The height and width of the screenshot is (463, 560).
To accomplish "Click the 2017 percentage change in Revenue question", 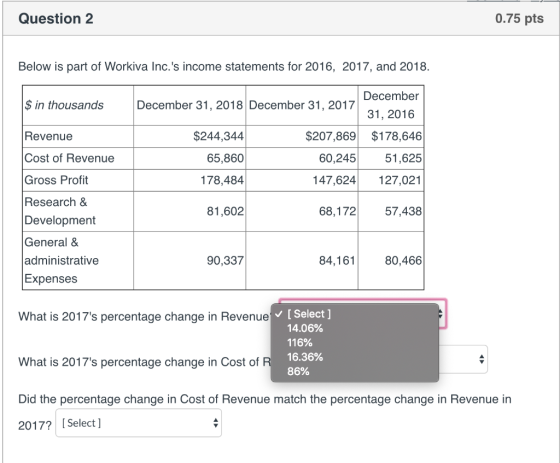I will [145, 317].
